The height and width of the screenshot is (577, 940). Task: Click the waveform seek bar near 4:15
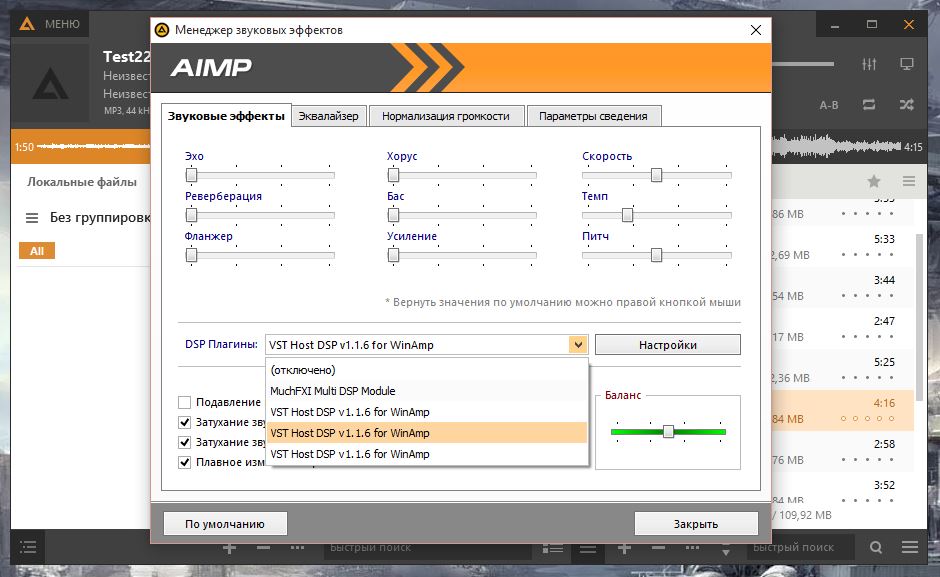click(836, 146)
